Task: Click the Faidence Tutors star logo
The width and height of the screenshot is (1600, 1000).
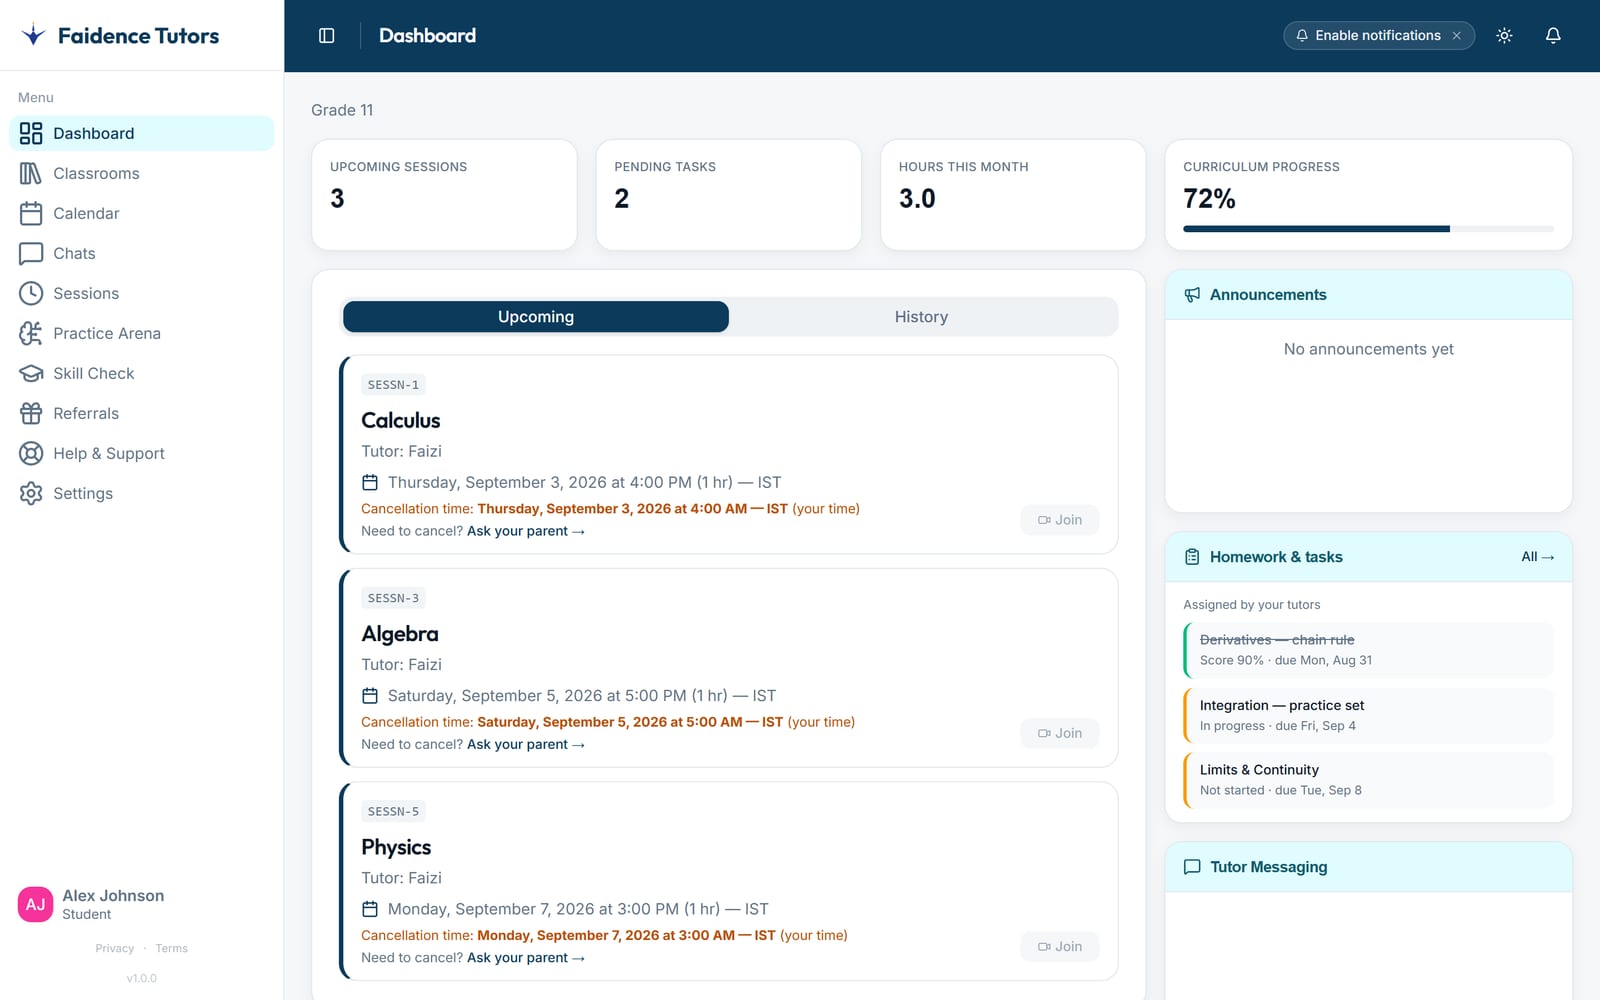Action: [34, 35]
